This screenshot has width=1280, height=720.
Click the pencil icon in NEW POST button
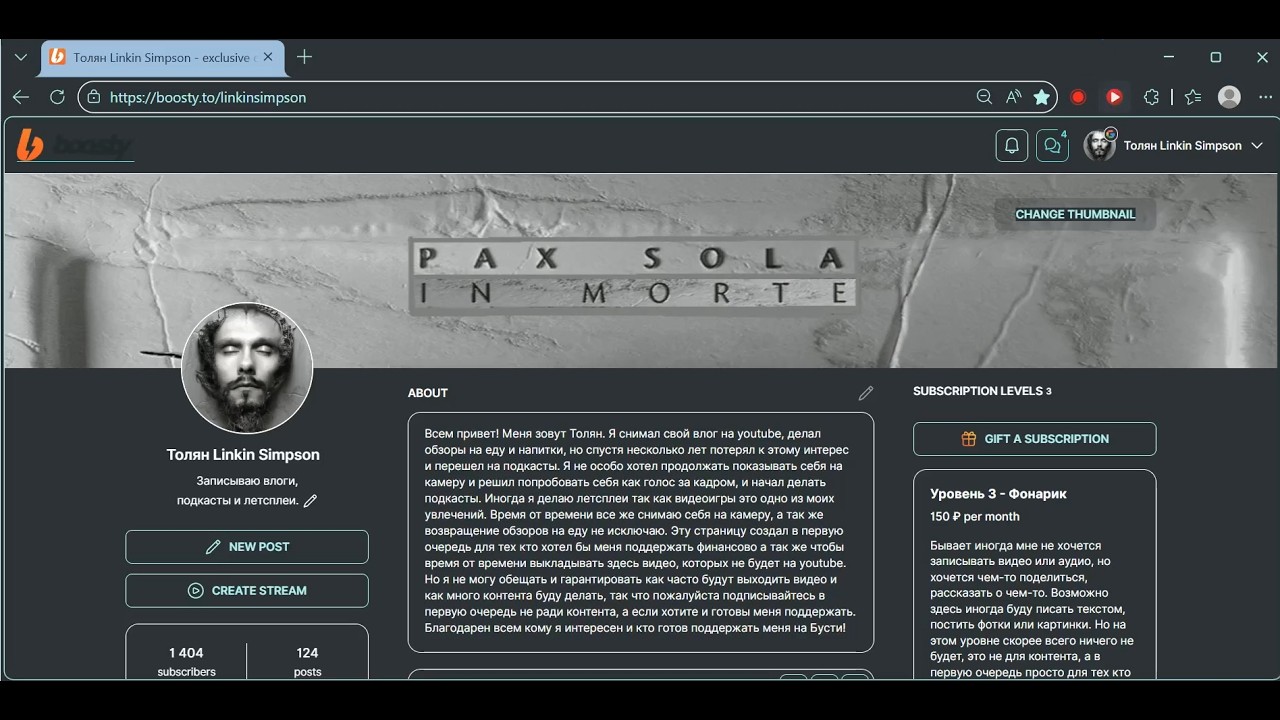(213, 547)
